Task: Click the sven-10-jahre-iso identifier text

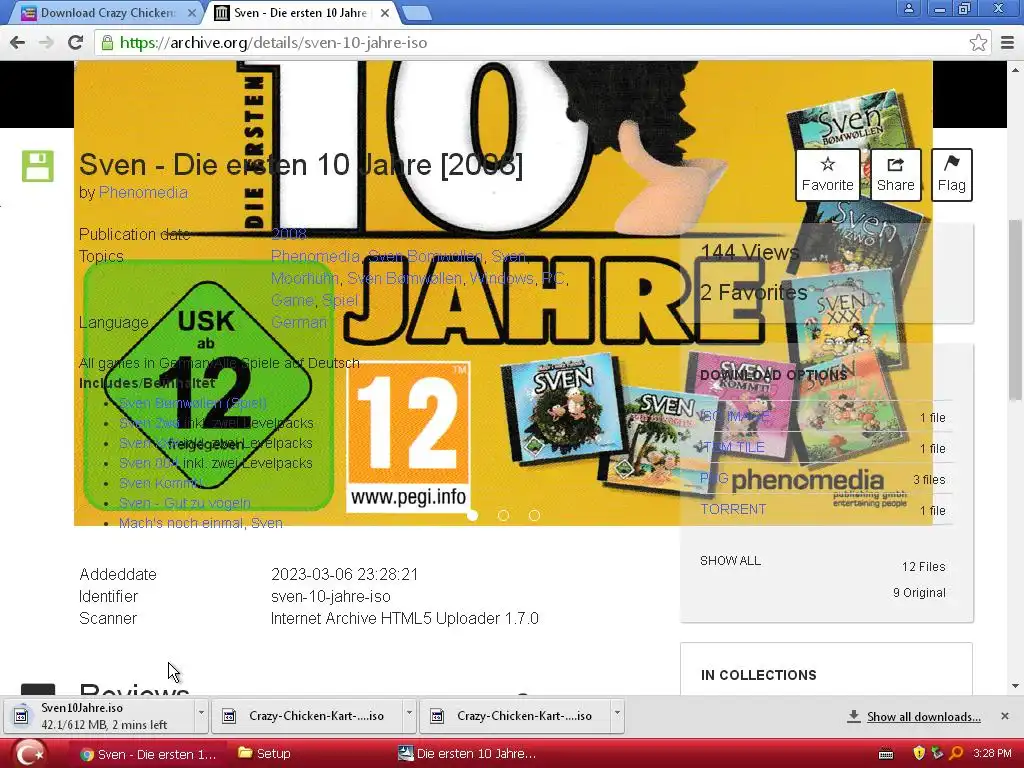Action: [x=330, y=596]
